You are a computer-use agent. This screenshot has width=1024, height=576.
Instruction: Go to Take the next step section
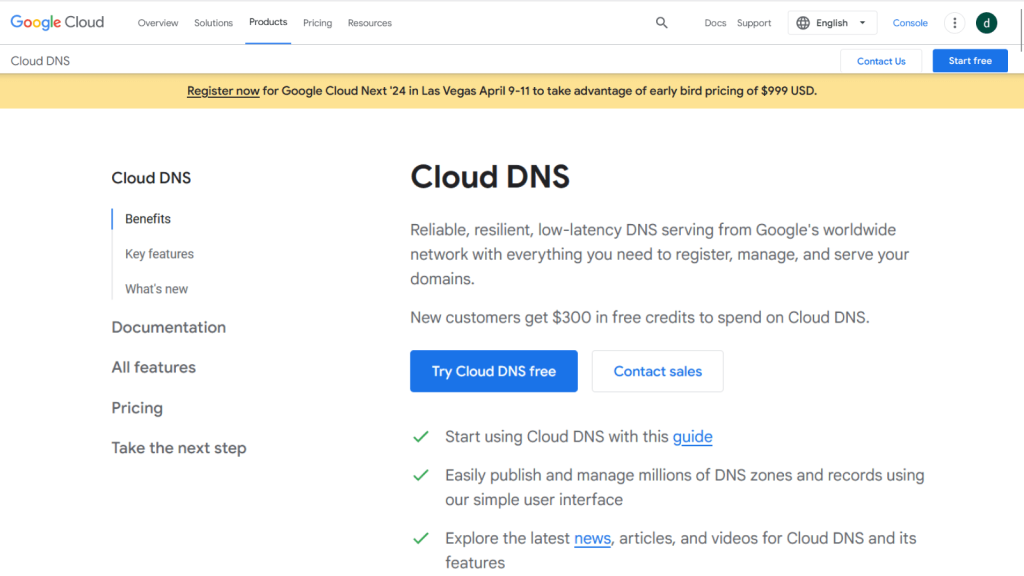pos(179,448)
